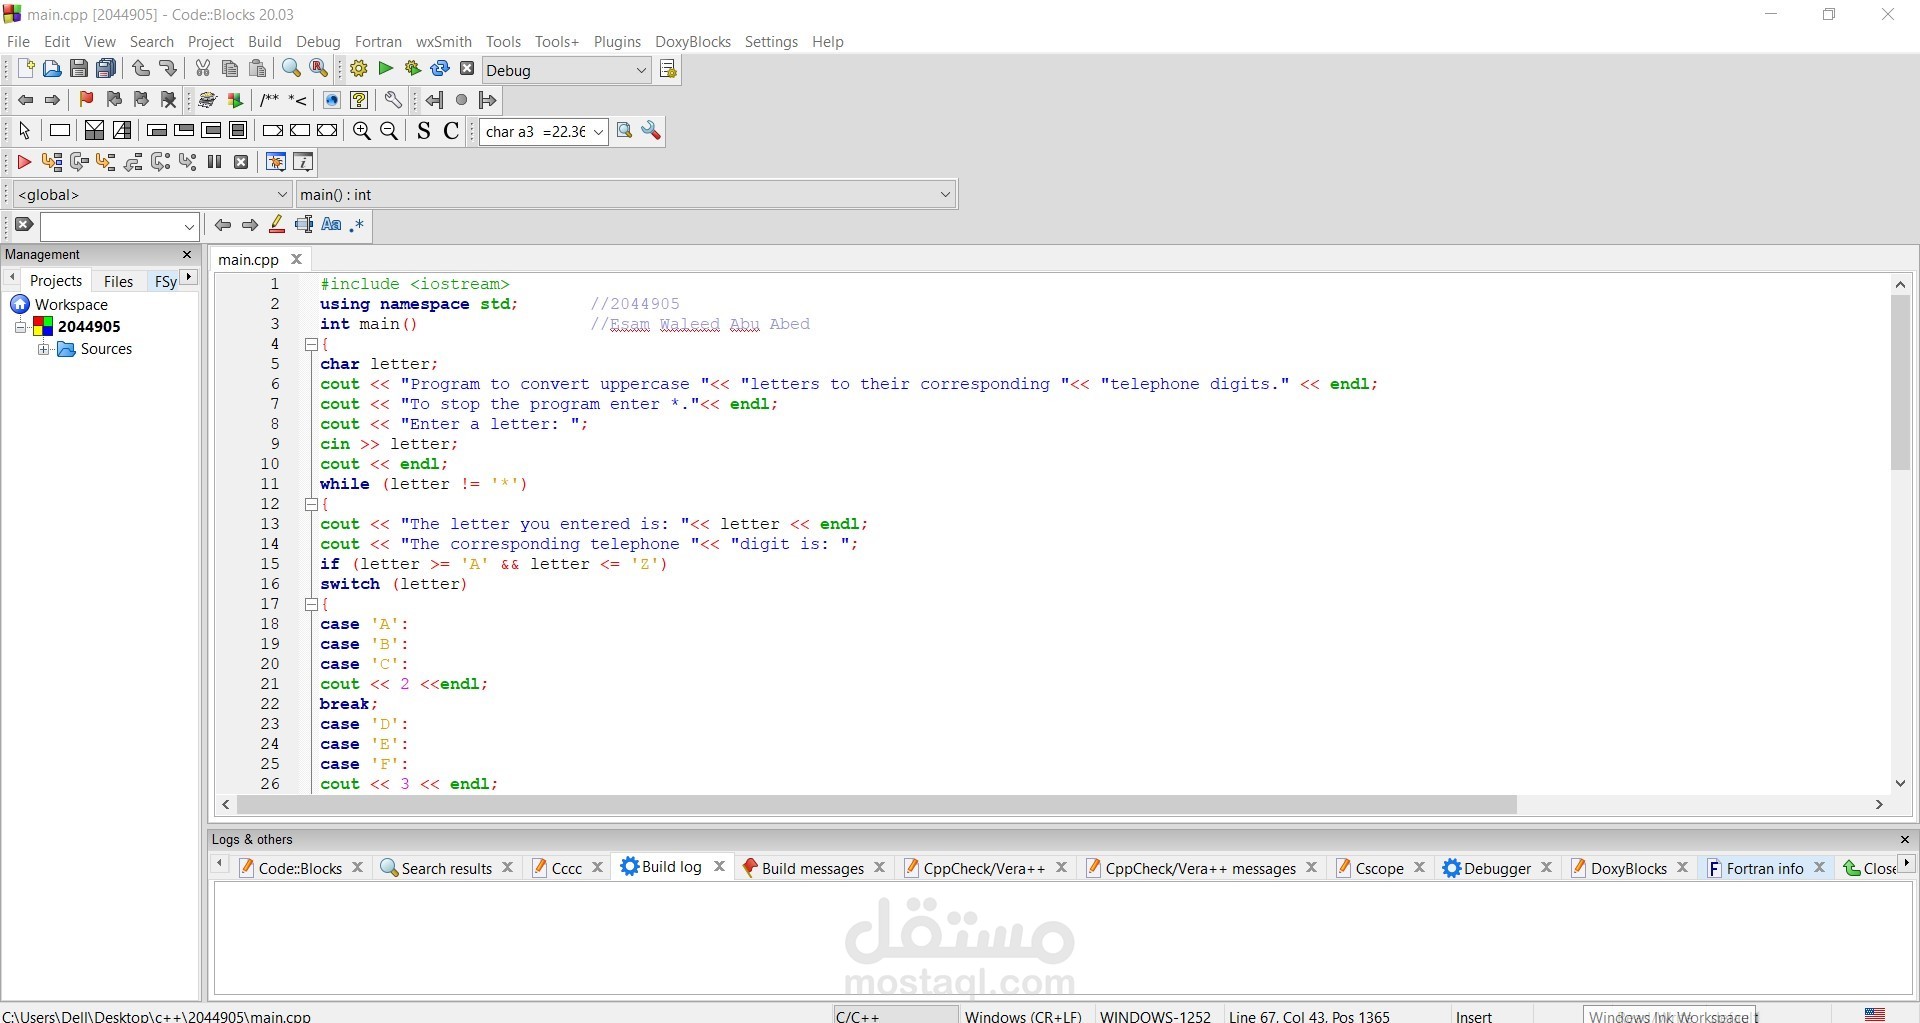1920x1023 pixels.
Task: Click the Redo toolbar icon
Action: 168,69
